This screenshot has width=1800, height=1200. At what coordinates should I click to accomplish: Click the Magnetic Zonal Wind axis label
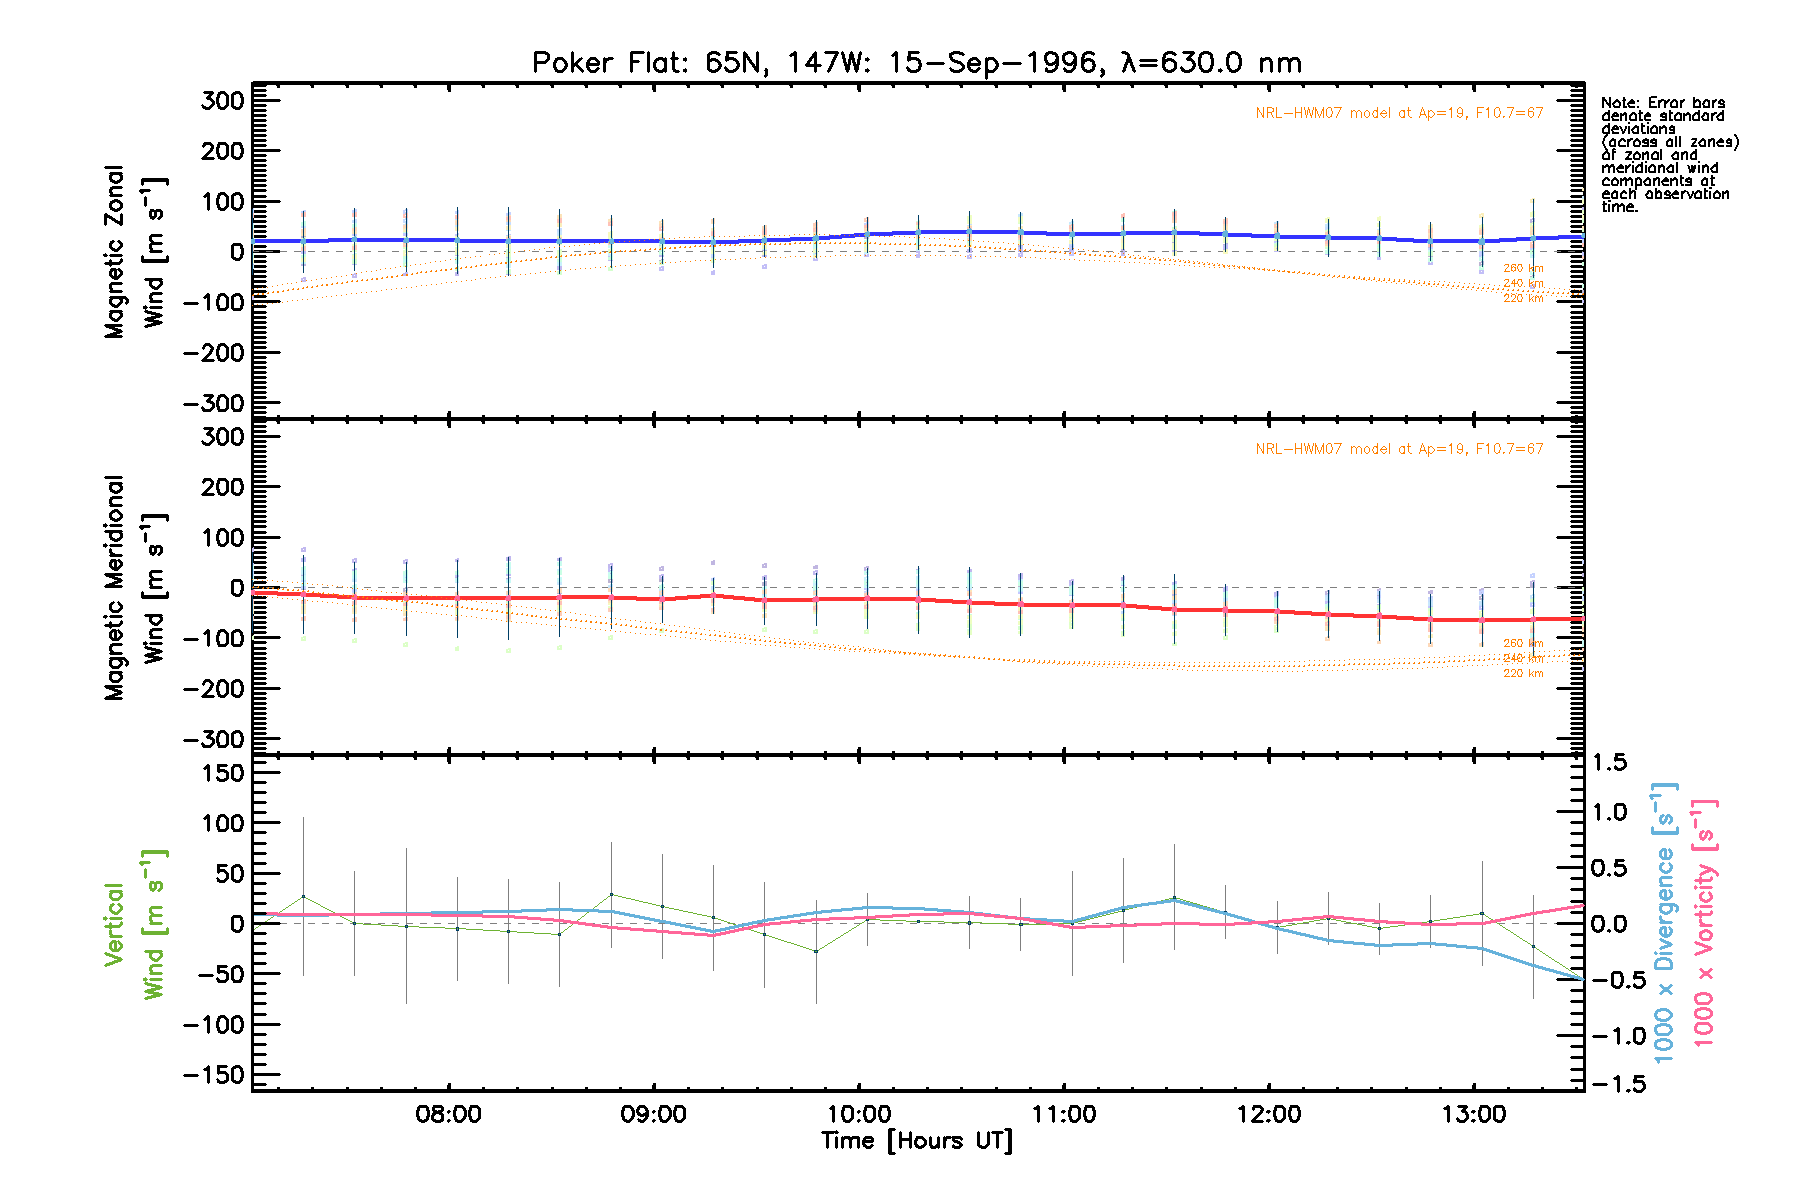click(134, 252)
